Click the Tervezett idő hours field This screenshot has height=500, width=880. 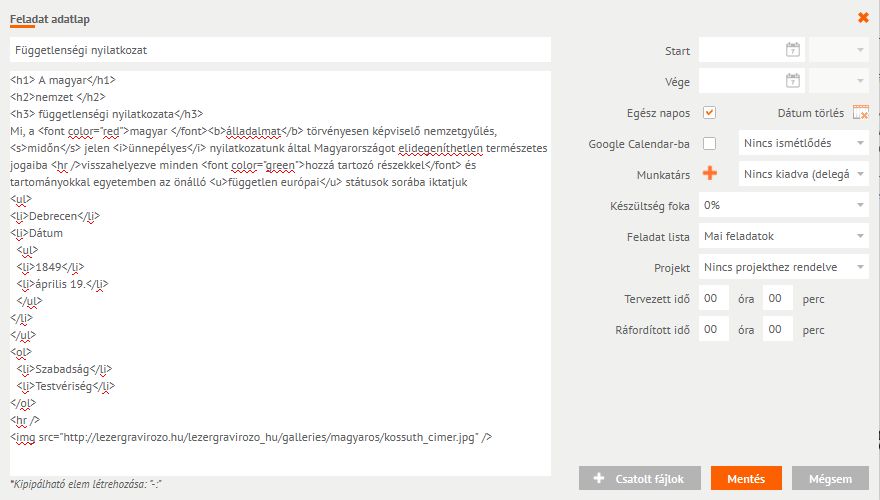coord(713,298)
